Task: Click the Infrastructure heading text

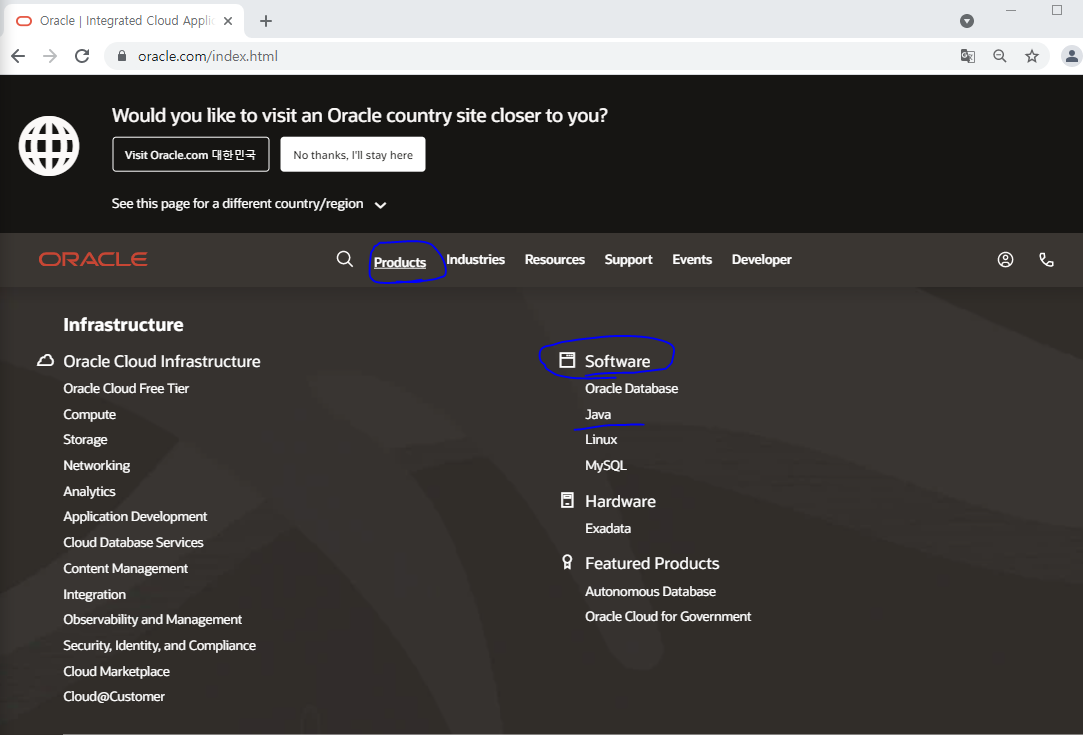Action: [x=124, y=325]
